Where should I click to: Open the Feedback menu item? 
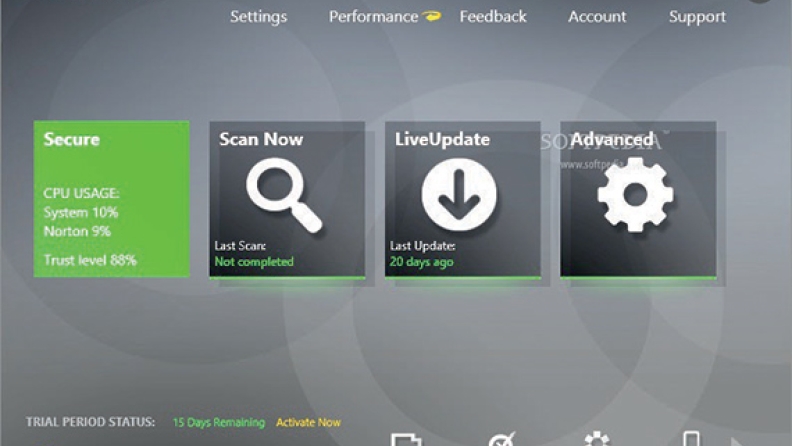(493, 17)
